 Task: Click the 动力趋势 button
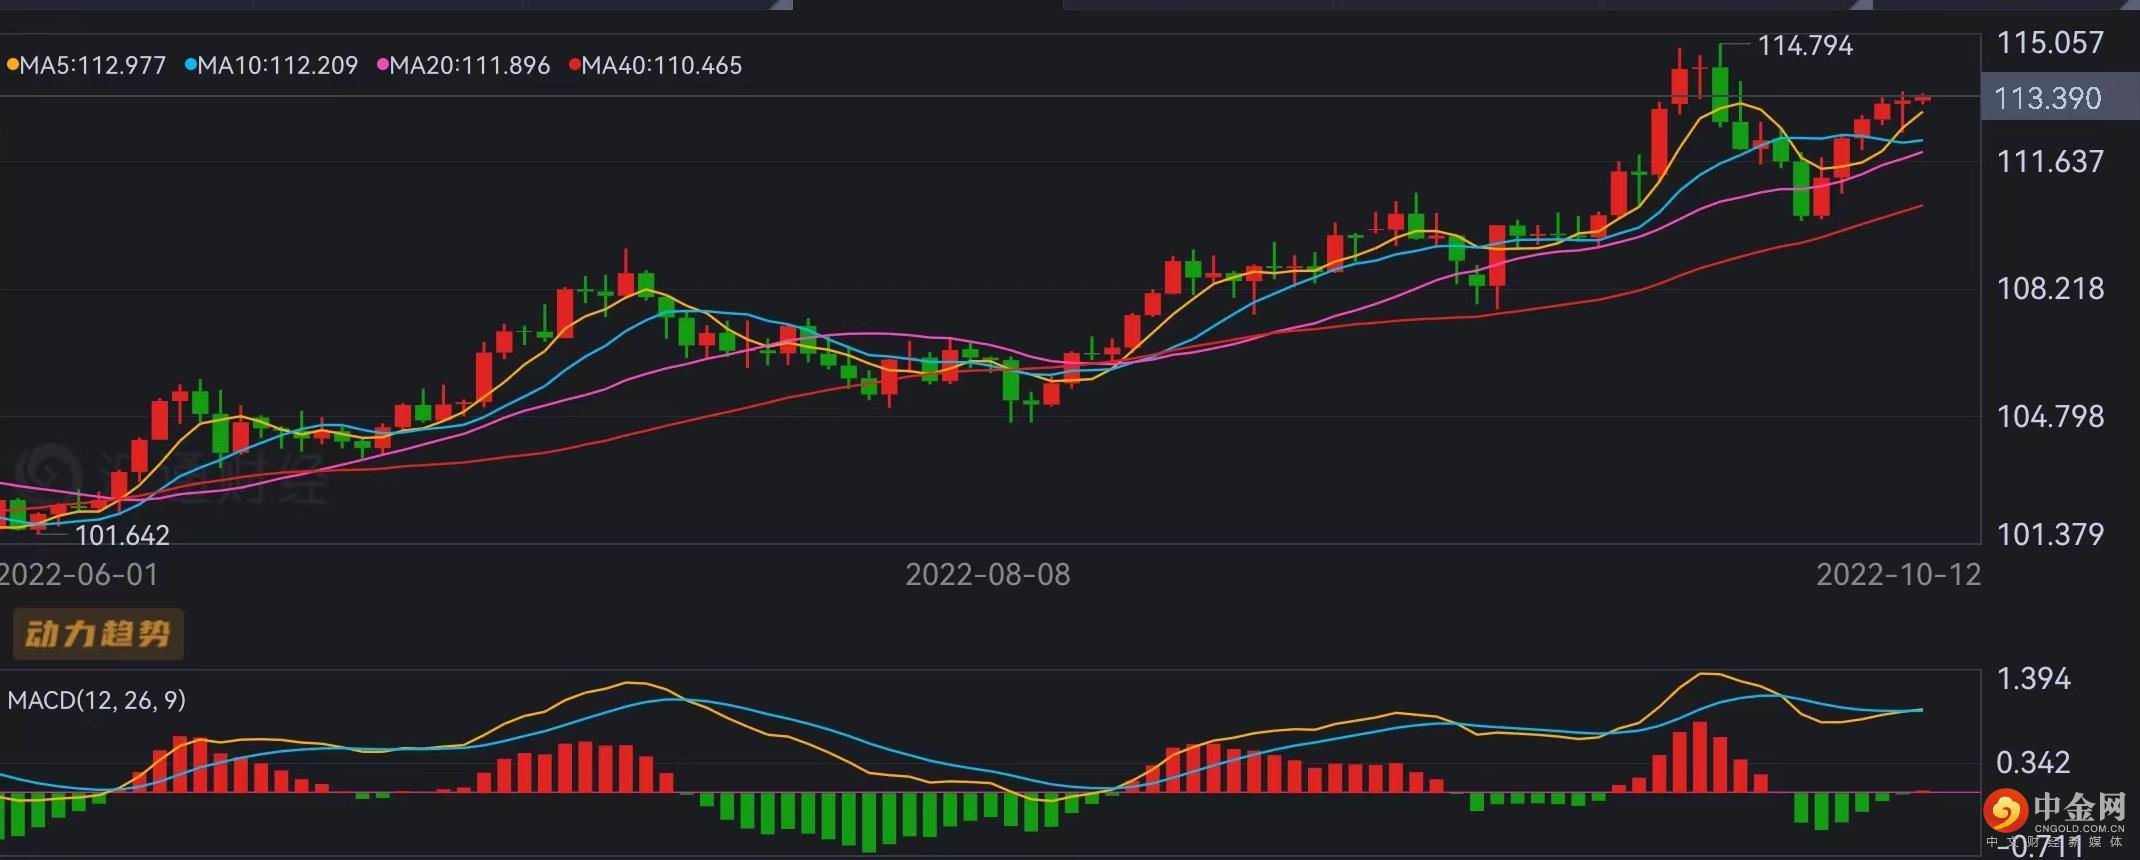(x=97, y=634)
